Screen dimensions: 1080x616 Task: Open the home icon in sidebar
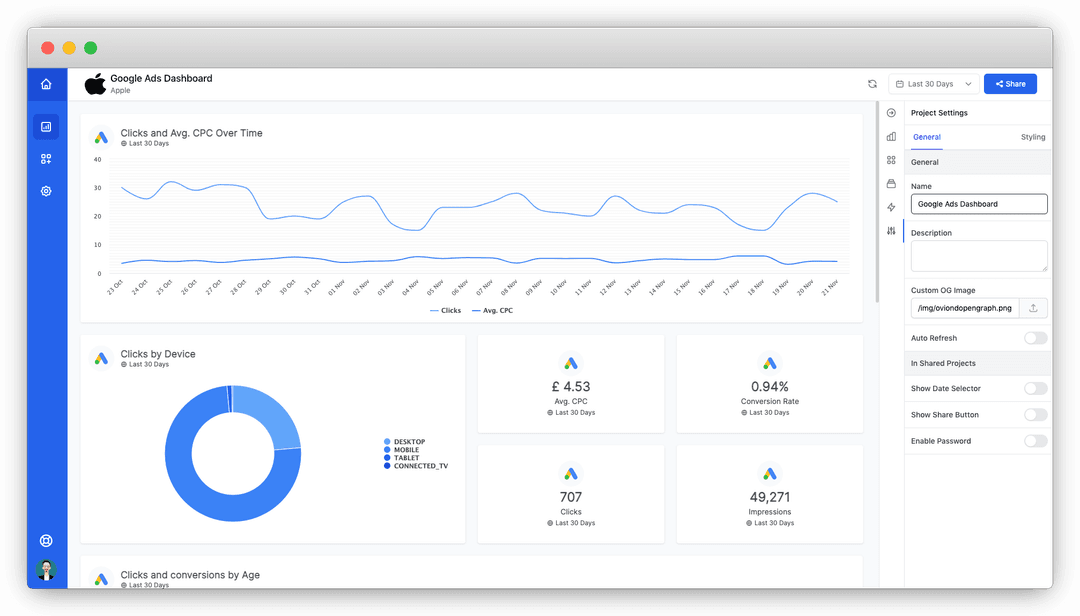coord(46,84)
